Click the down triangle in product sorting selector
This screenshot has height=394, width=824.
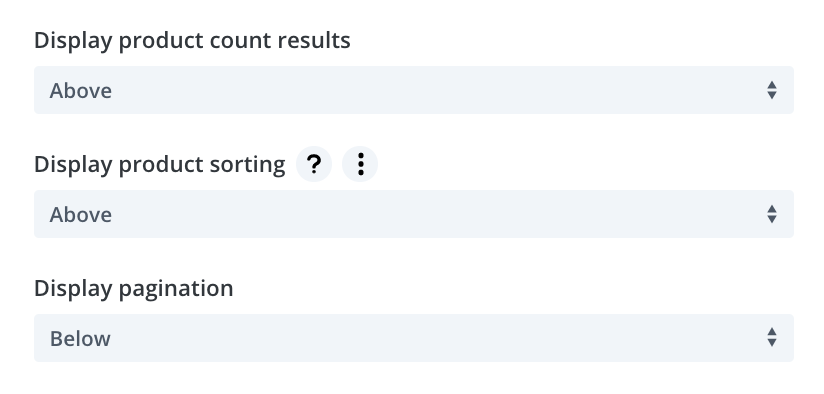click(771, 220)
